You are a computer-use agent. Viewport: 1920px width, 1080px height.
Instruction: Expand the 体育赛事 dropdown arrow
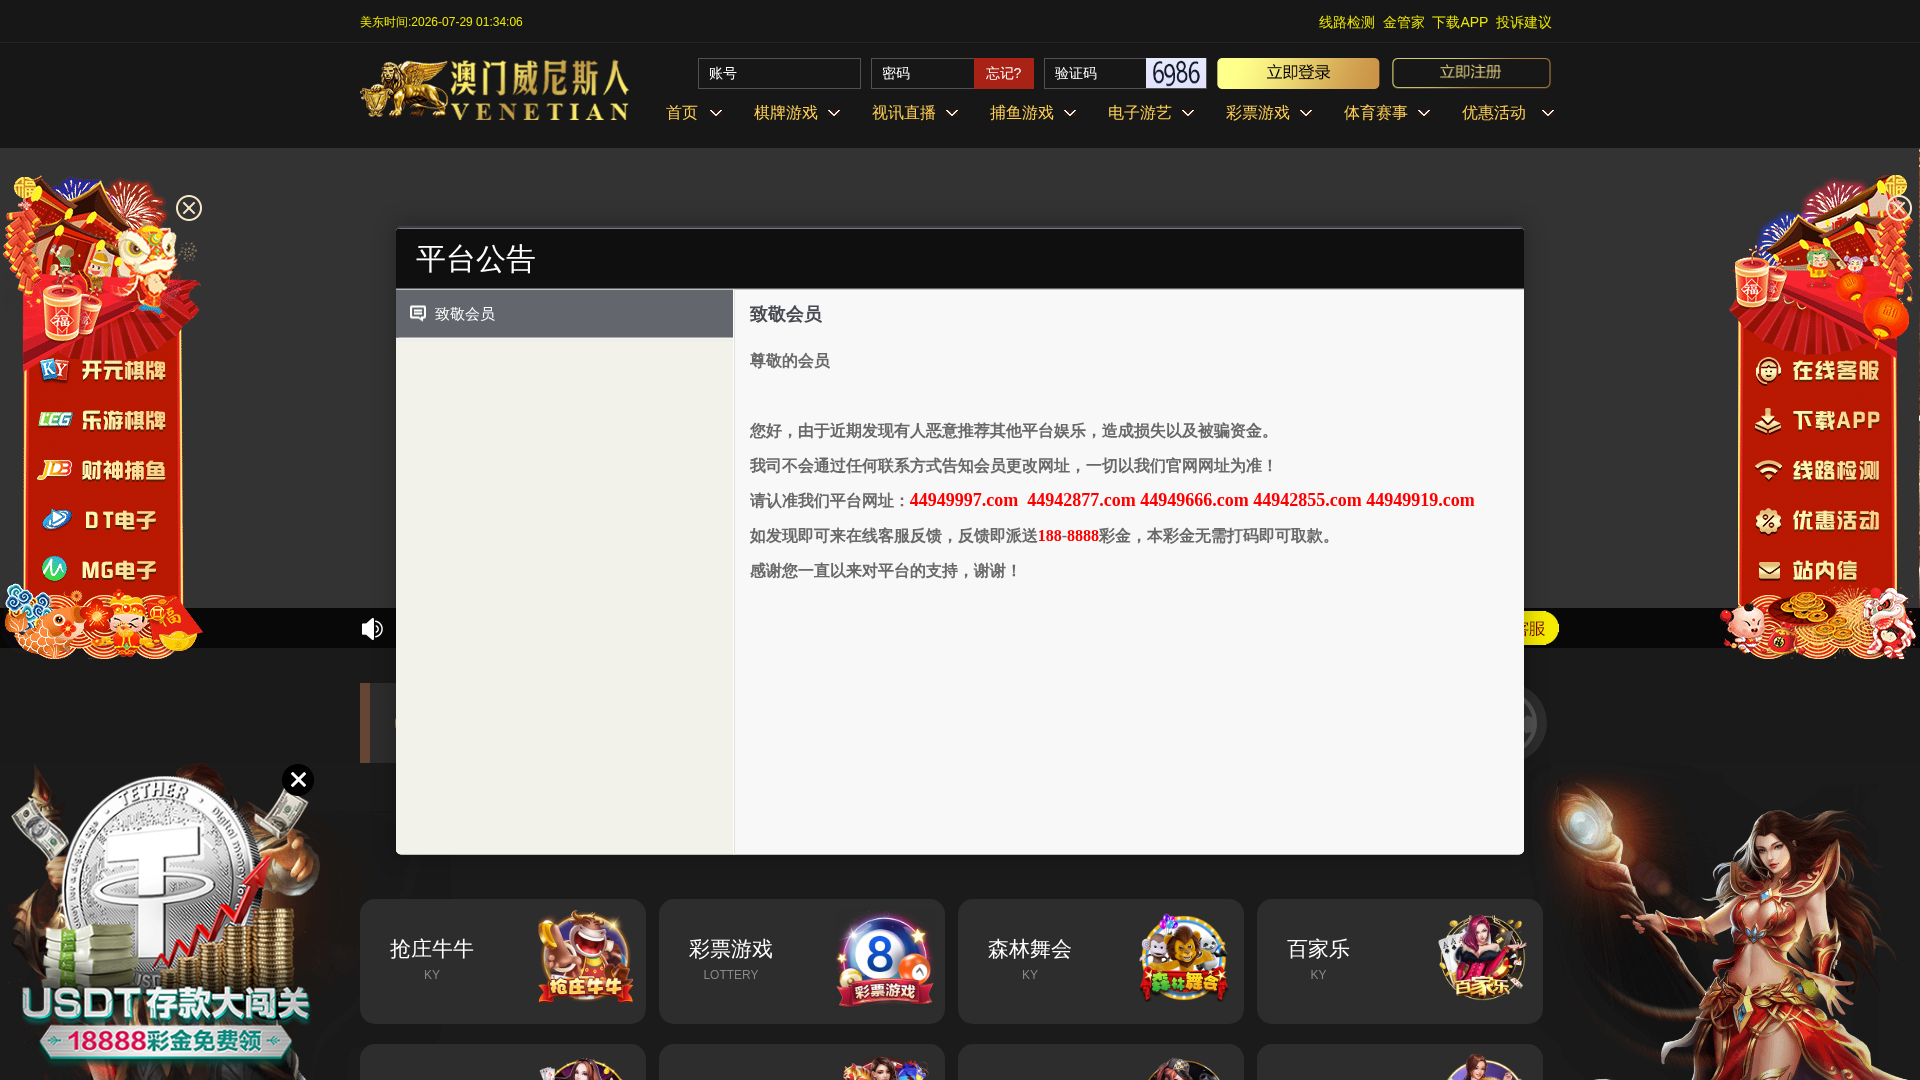tap(1424, 113)
